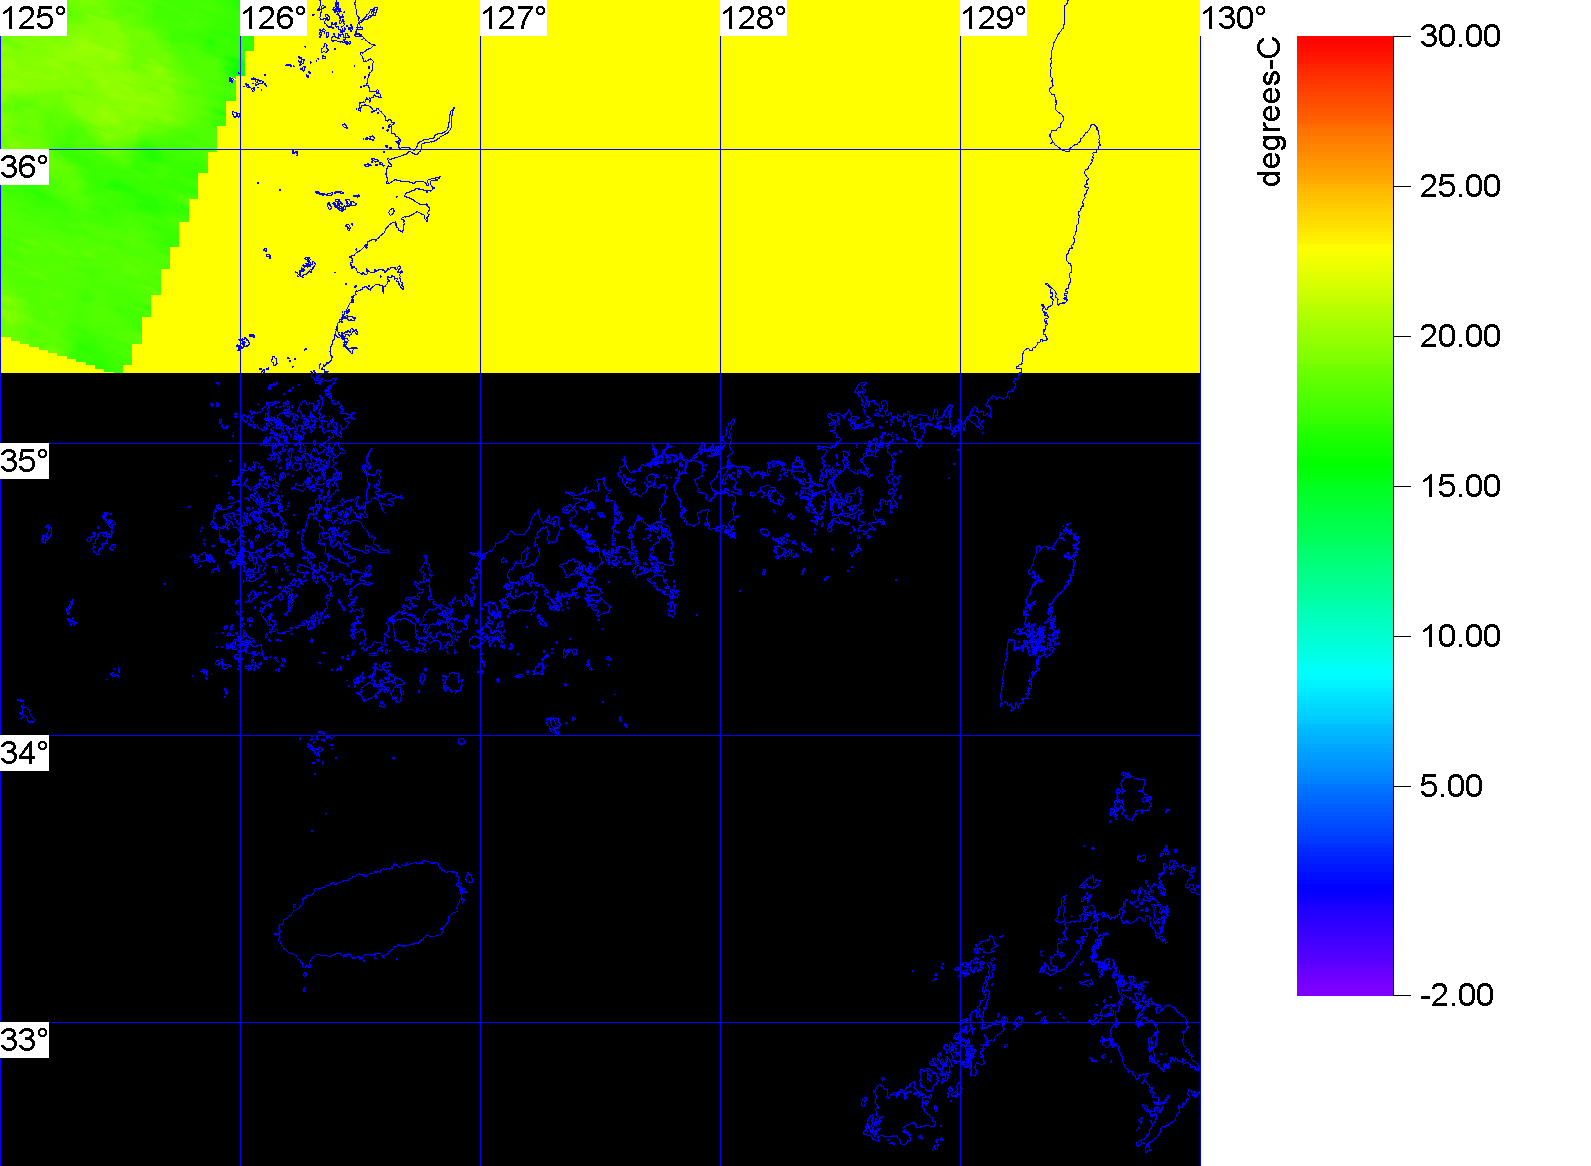Click the degrees-C axis label
The image size is (1591, 1166).
pyautogui.click(x=1269, y=112)
